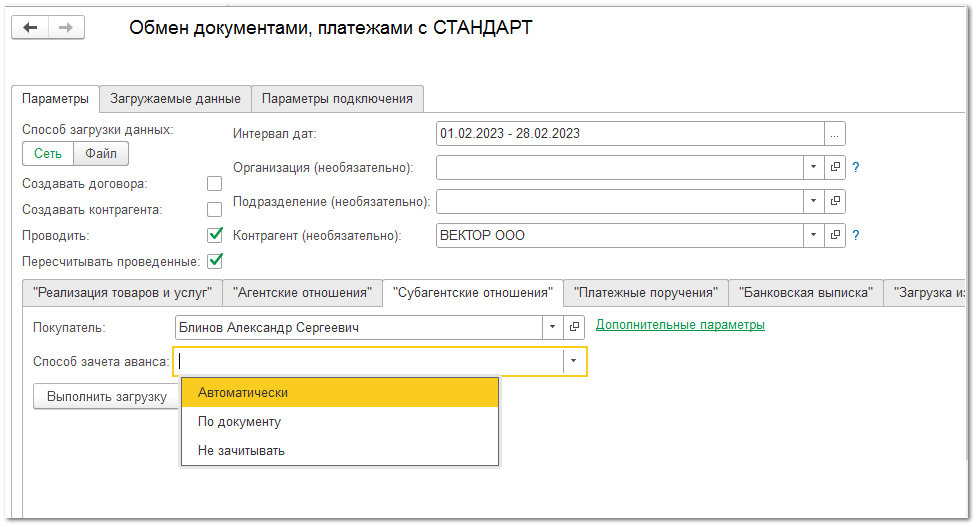Click the forward navigation arrow

coord(66,27)
